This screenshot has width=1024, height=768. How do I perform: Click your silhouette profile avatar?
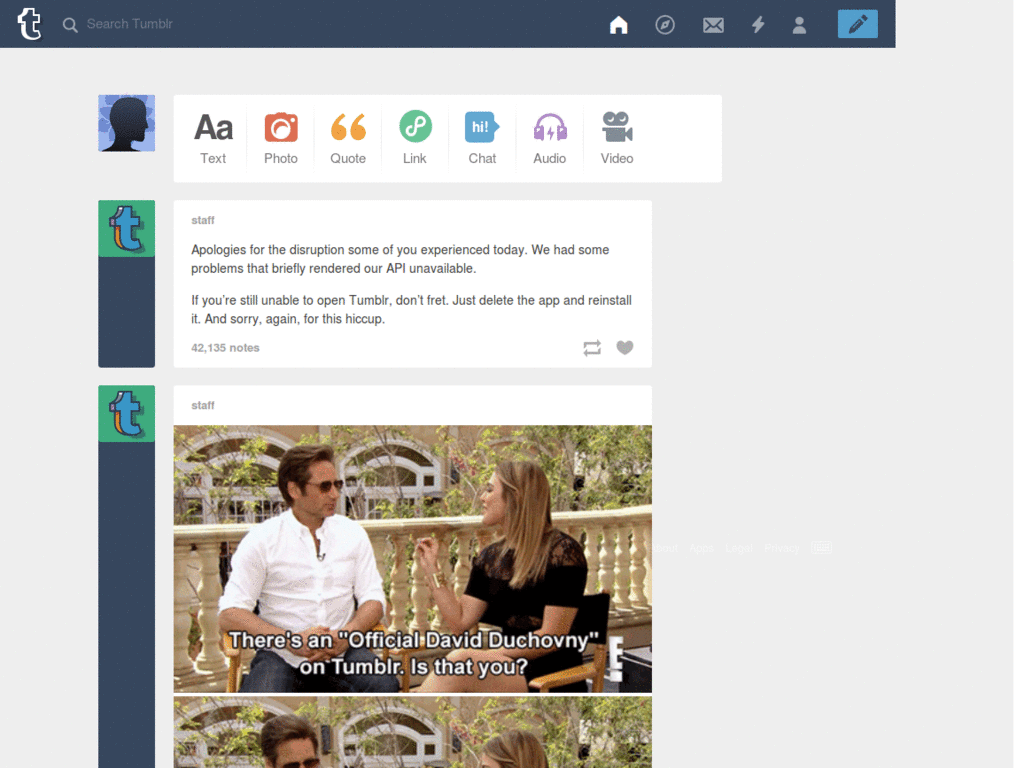click(127, 123)
